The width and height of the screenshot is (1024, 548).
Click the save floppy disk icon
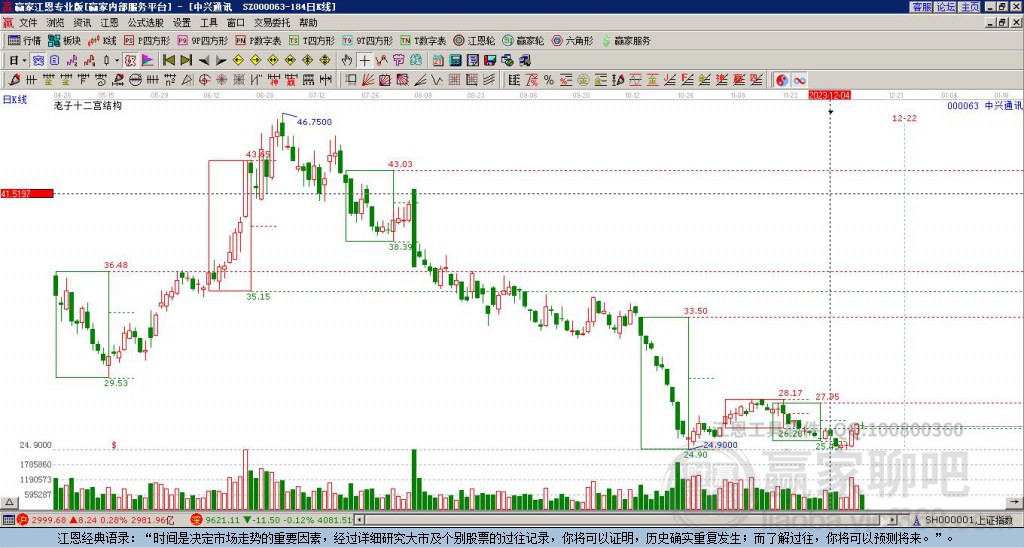pyautogui.click(x=490, y=61)
